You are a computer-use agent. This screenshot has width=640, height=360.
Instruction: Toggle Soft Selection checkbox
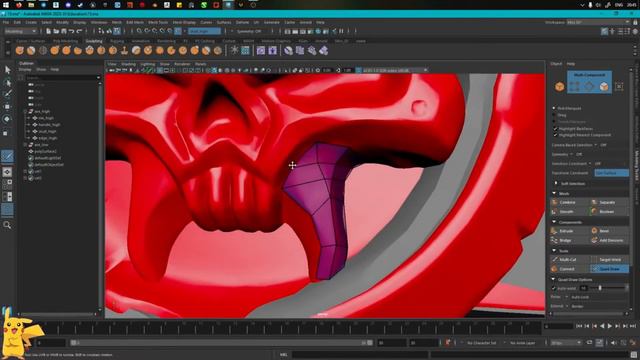click(x=556, y=184)
